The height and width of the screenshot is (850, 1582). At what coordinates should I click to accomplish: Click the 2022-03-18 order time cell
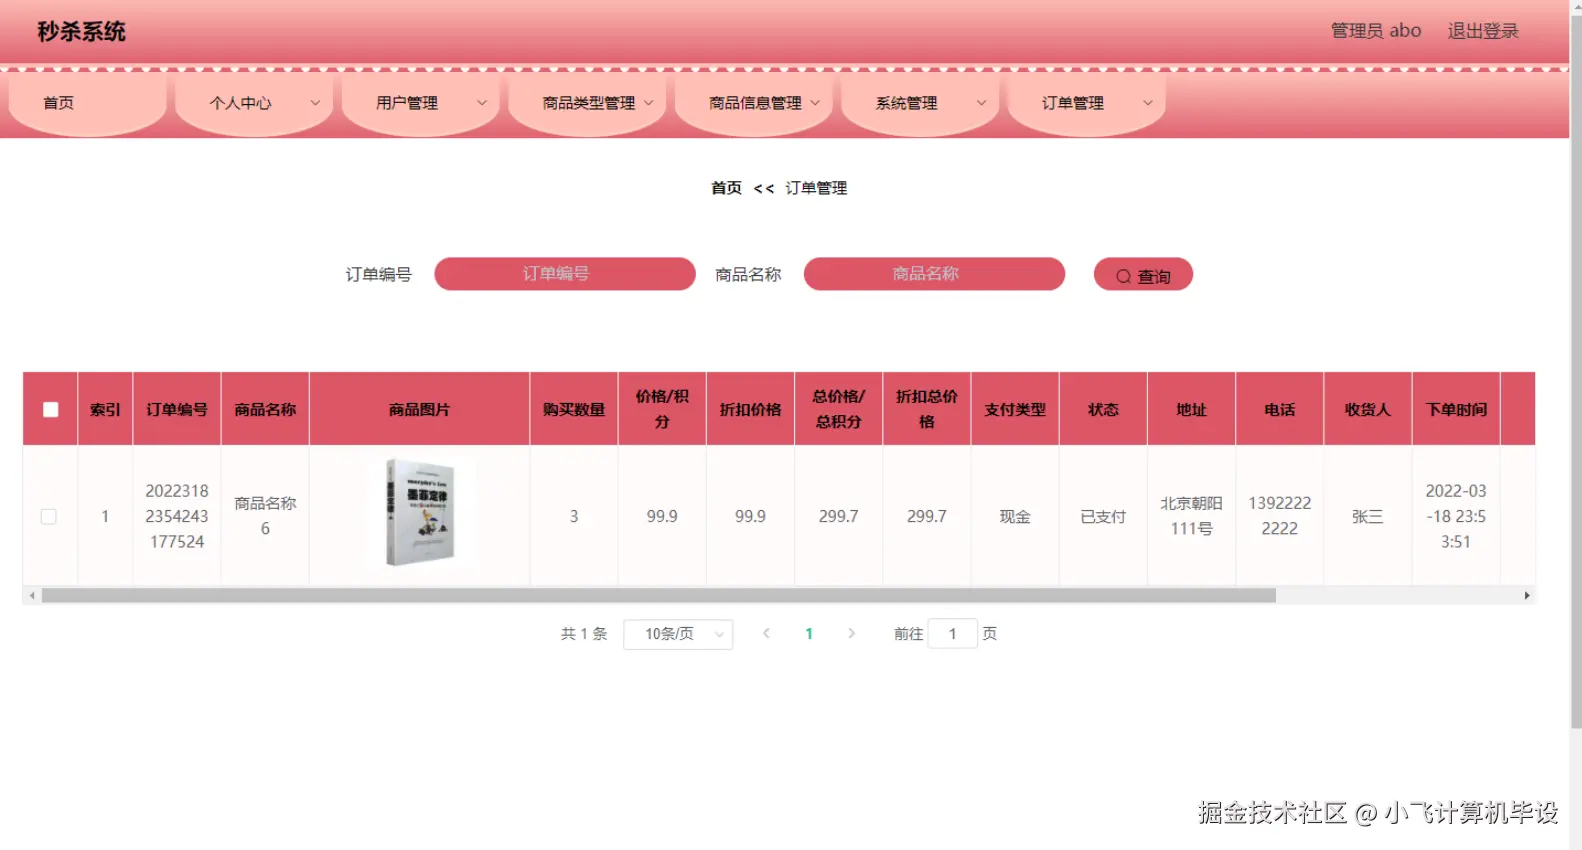(x=1456, y=516)
